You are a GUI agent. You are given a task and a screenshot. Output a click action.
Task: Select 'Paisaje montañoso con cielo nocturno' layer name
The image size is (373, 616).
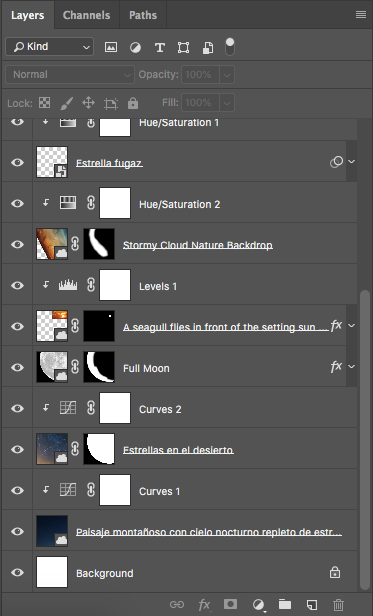pos(209,532)
